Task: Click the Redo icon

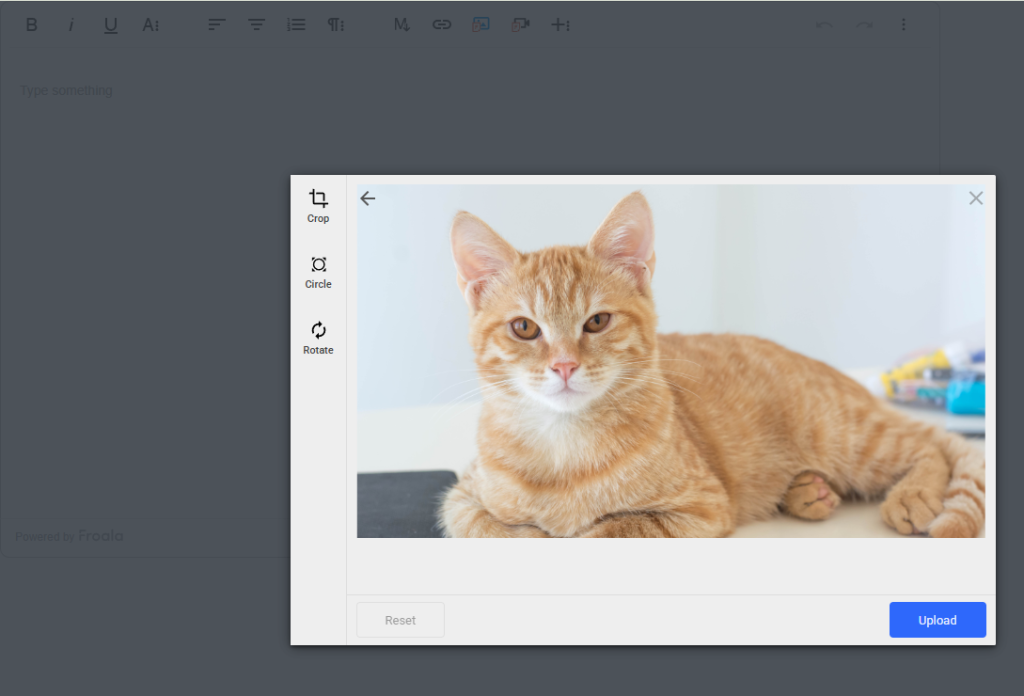Action: [863, 24]
